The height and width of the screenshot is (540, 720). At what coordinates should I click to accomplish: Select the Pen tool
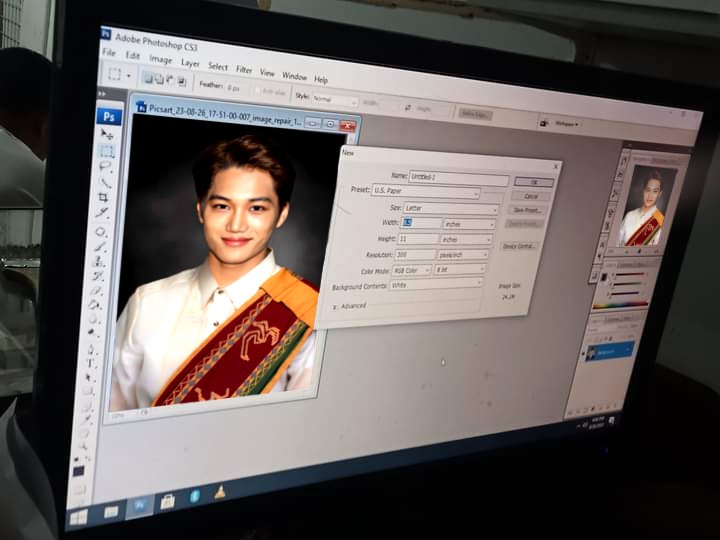coord(91,350)
